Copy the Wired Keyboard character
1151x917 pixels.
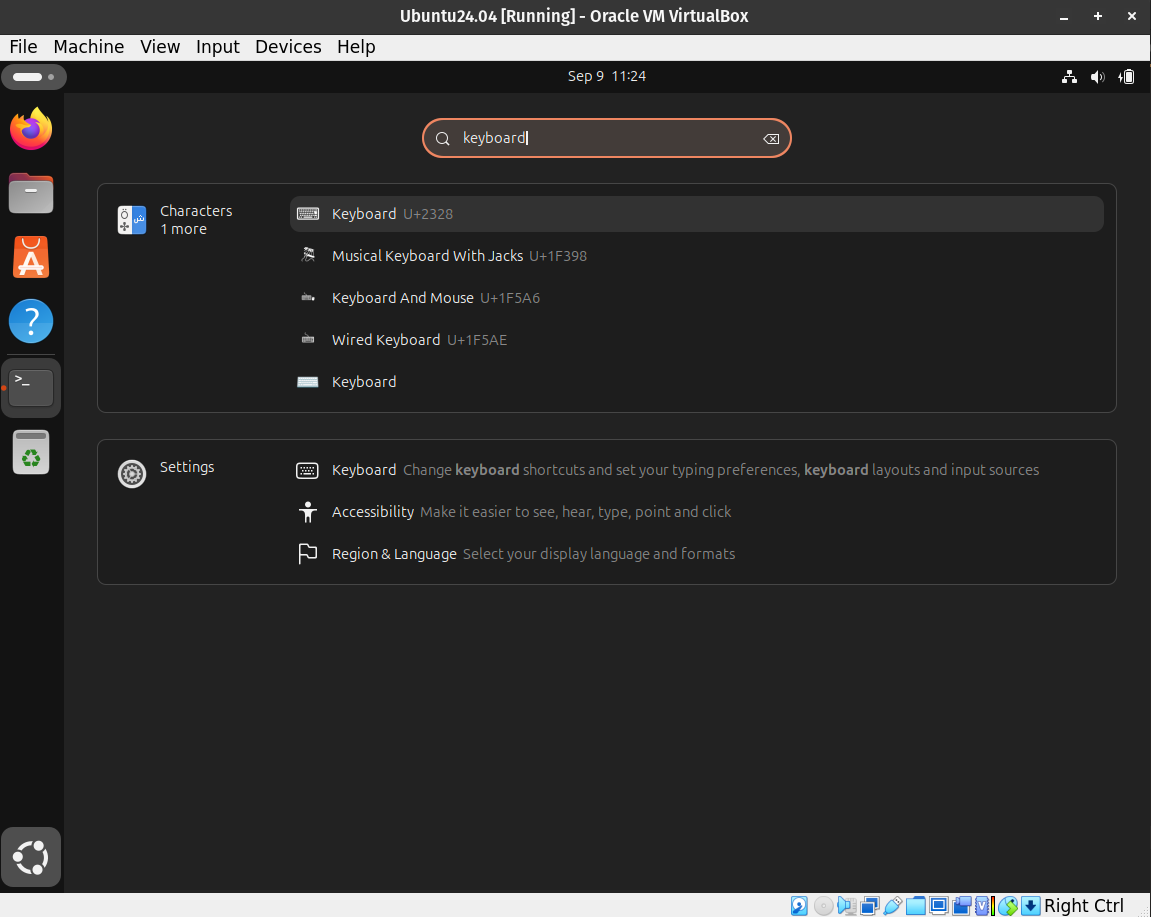tap(386, 340)
